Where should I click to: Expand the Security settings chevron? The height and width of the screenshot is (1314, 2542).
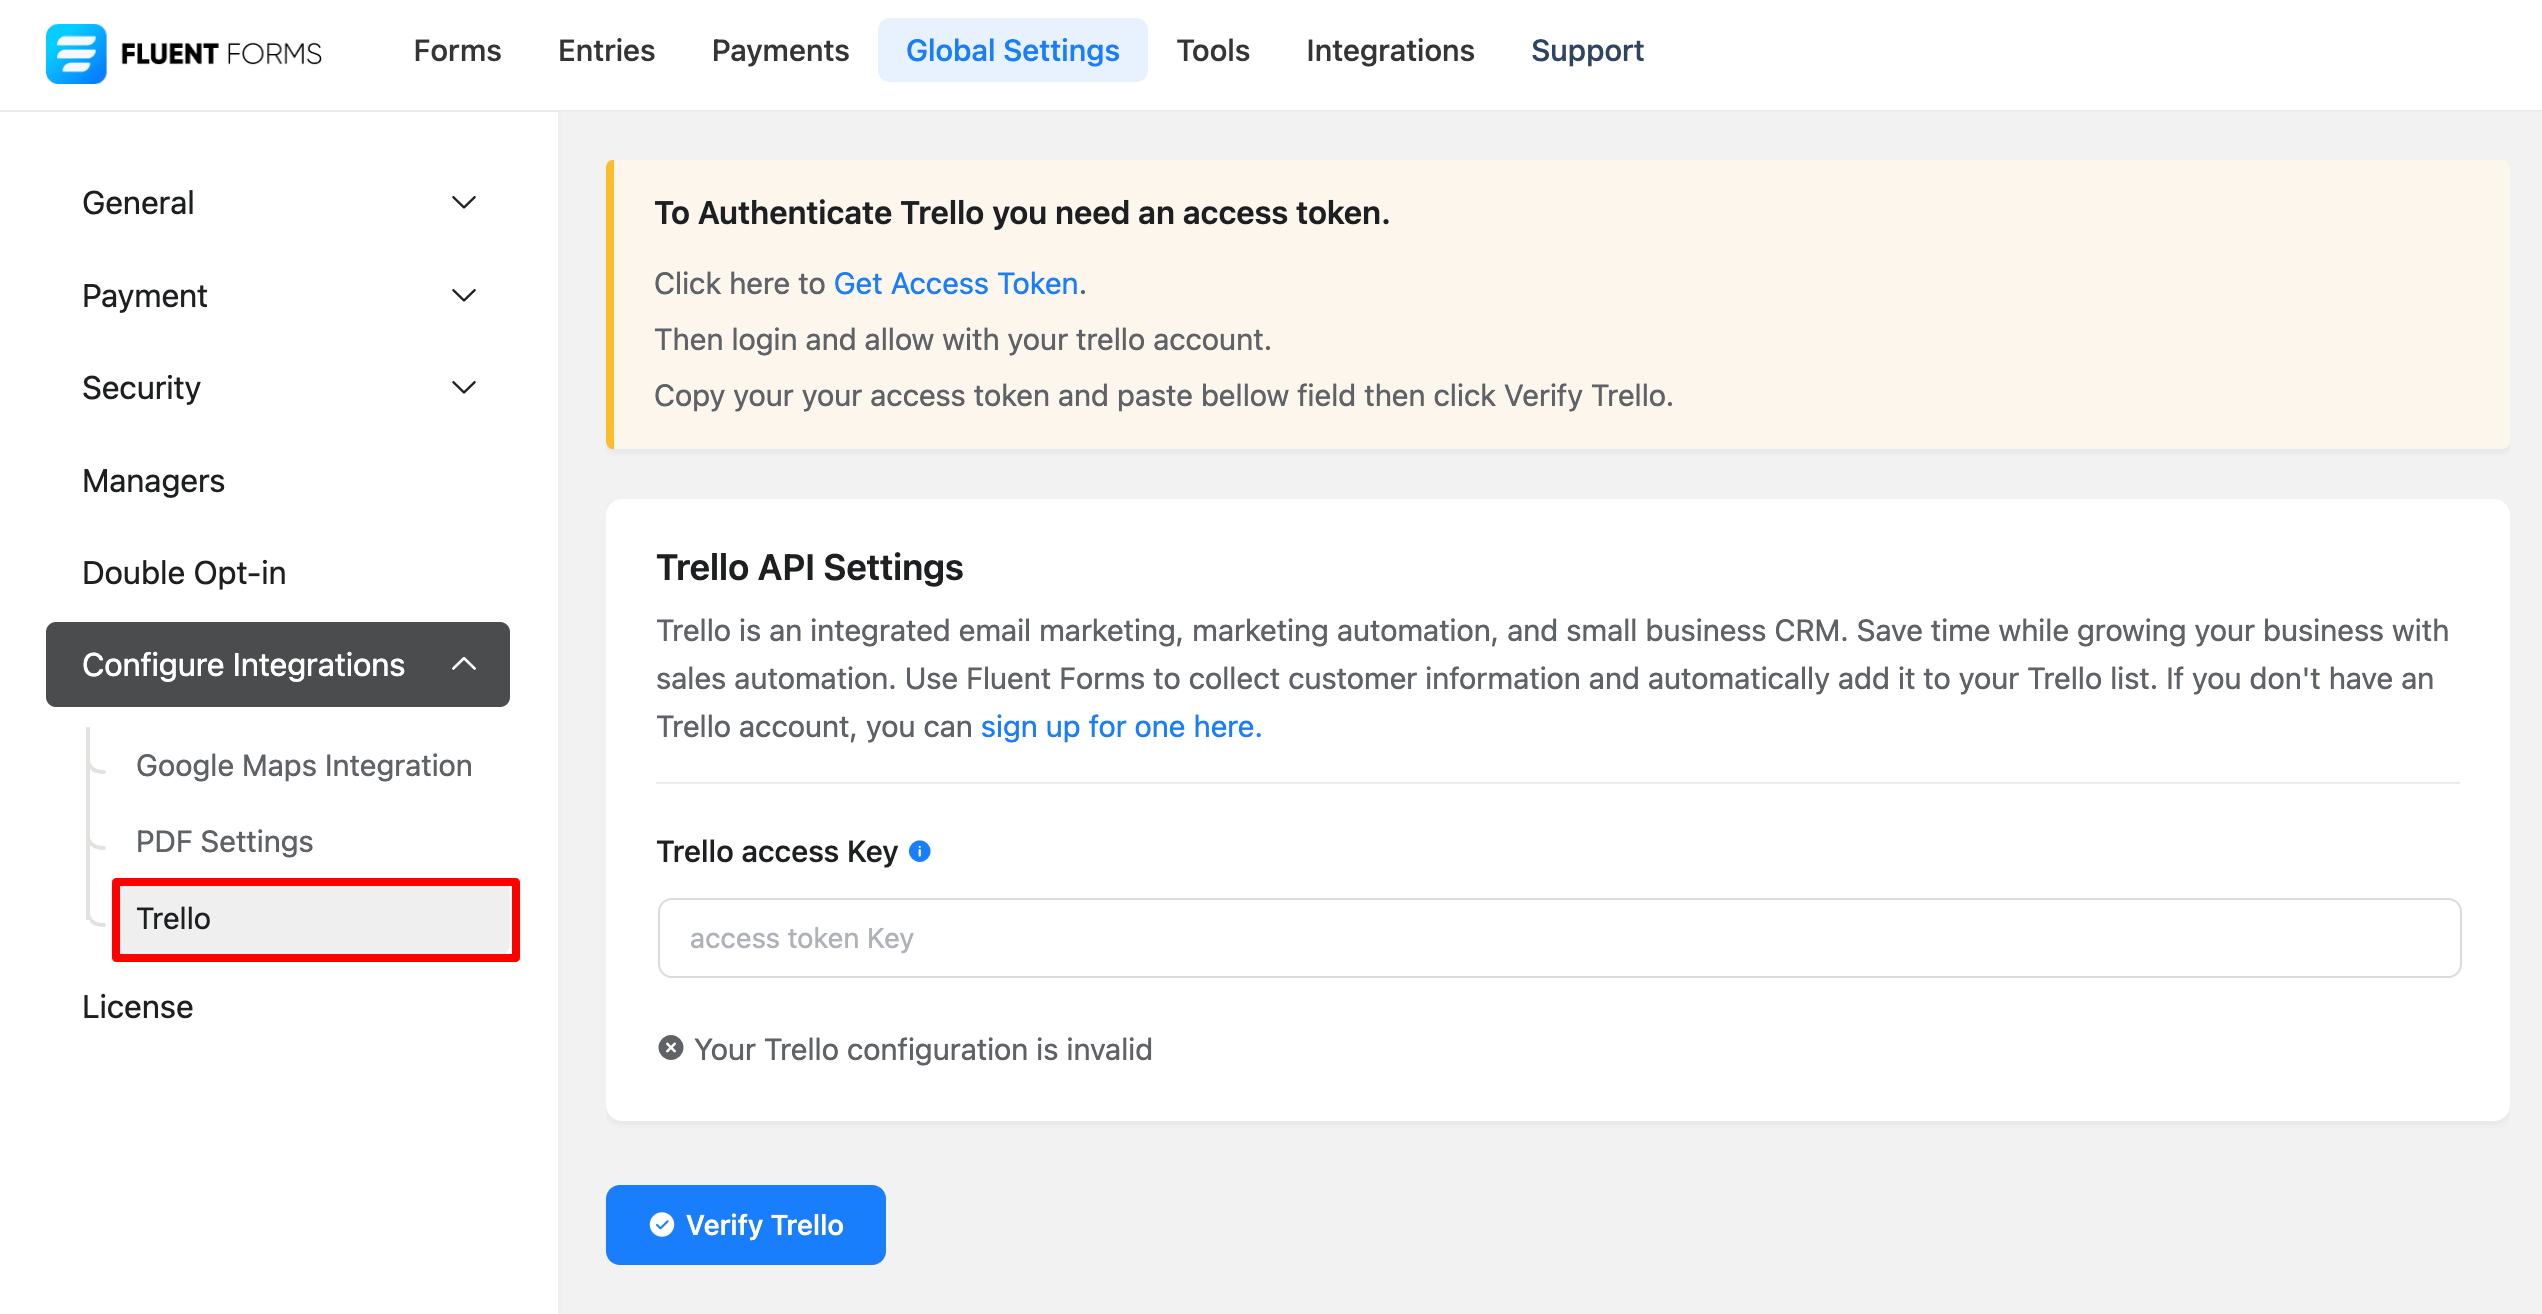pos(463,388)
